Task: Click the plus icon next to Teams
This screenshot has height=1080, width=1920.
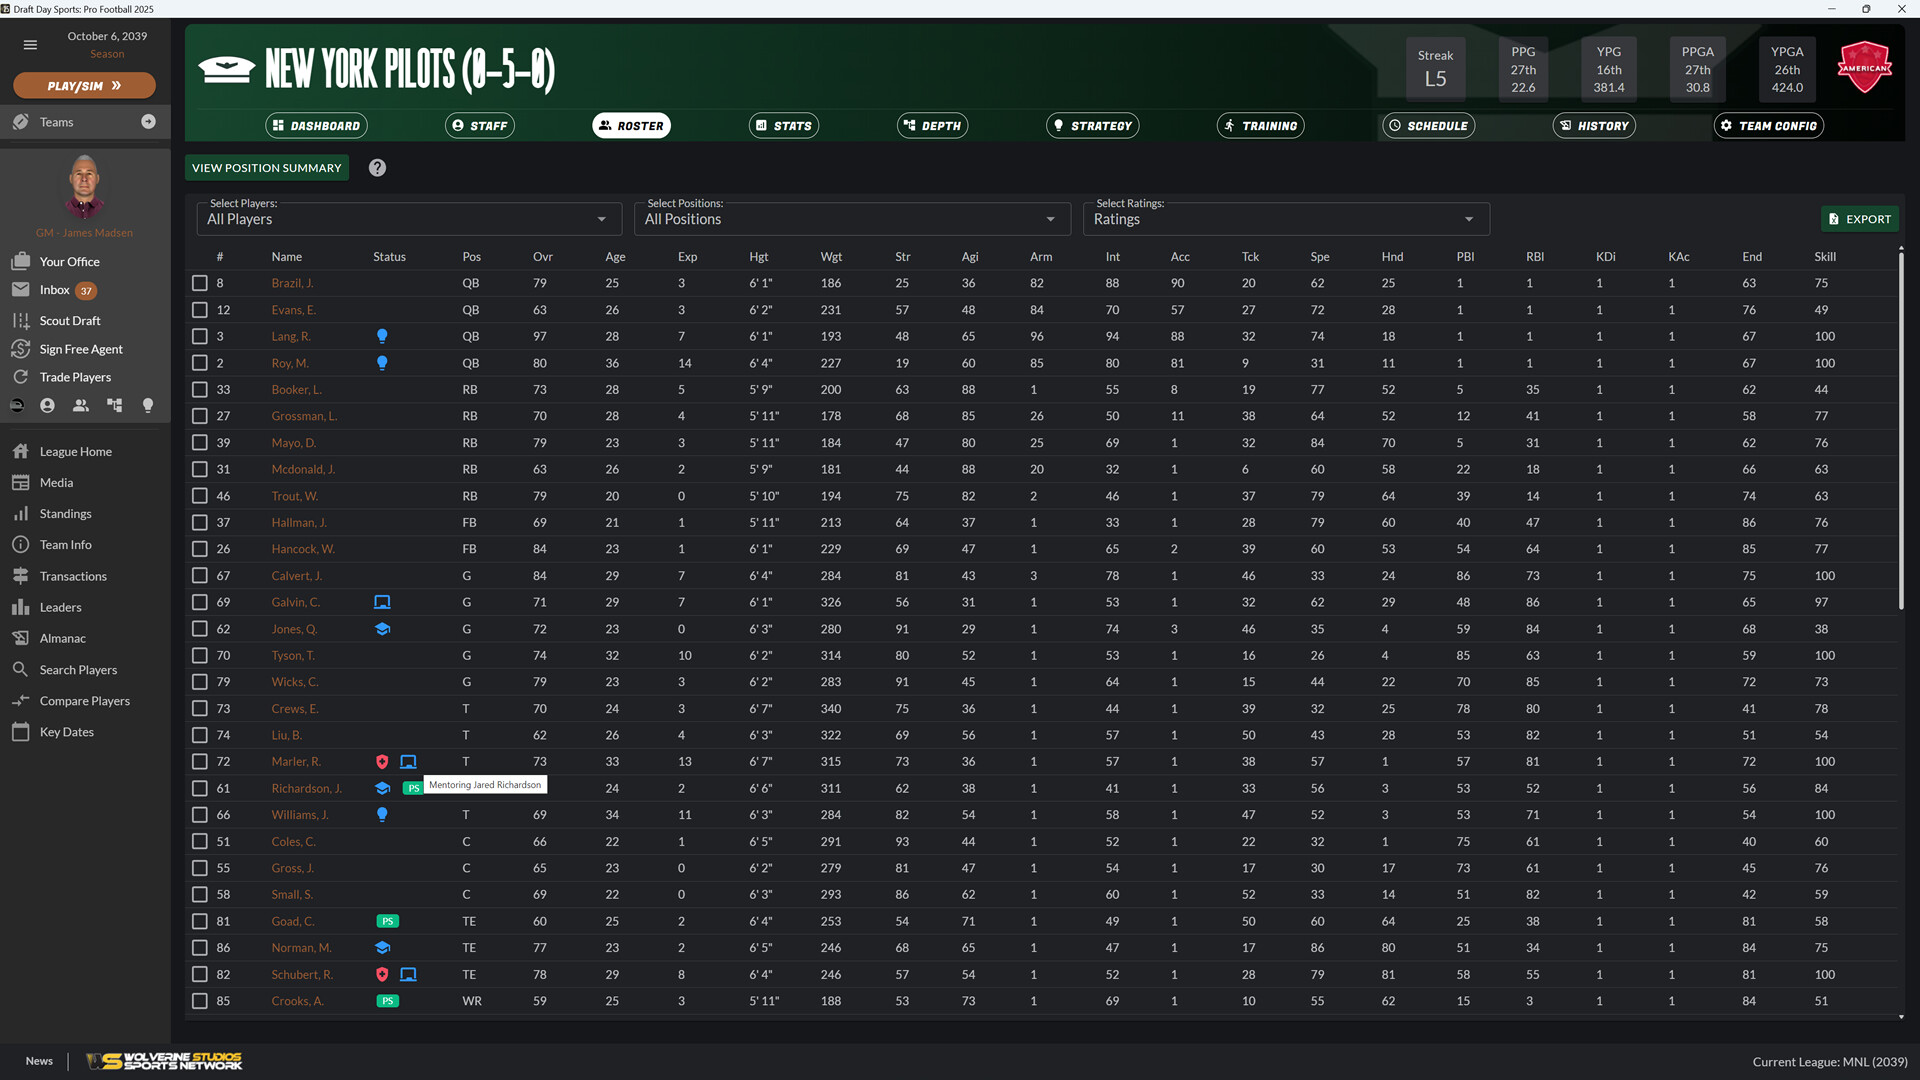Action: 148,122
